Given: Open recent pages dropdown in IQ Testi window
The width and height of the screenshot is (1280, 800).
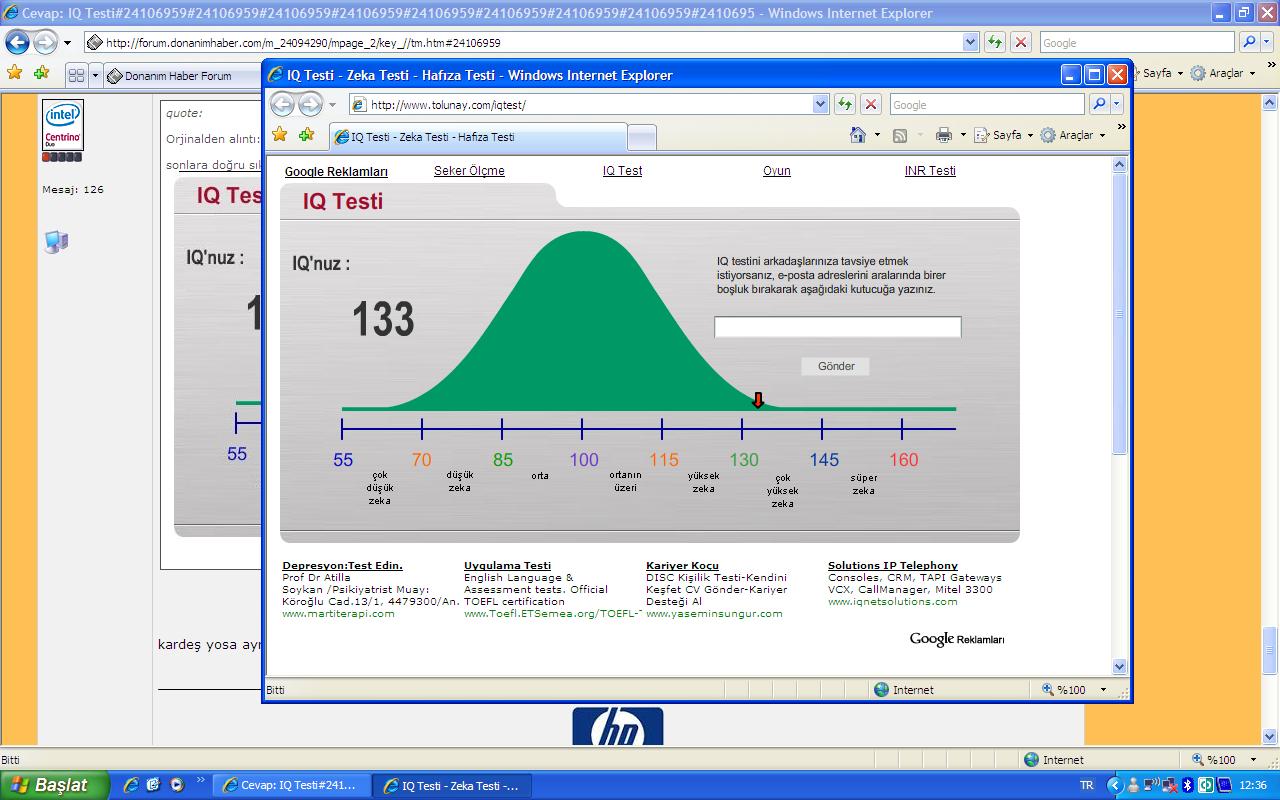Looking at the screenshot, I should click(333, 105).
